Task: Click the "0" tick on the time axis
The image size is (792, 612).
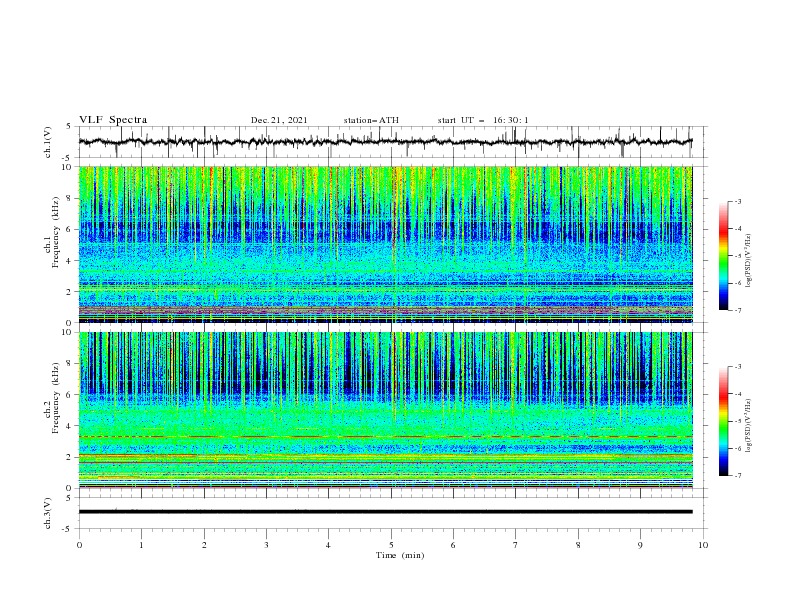Action: tap(79, 545)
